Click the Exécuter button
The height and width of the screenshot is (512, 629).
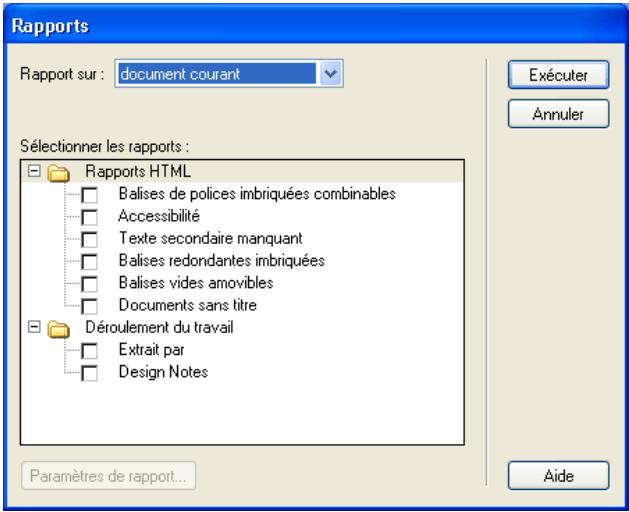[x=558, y=75]
